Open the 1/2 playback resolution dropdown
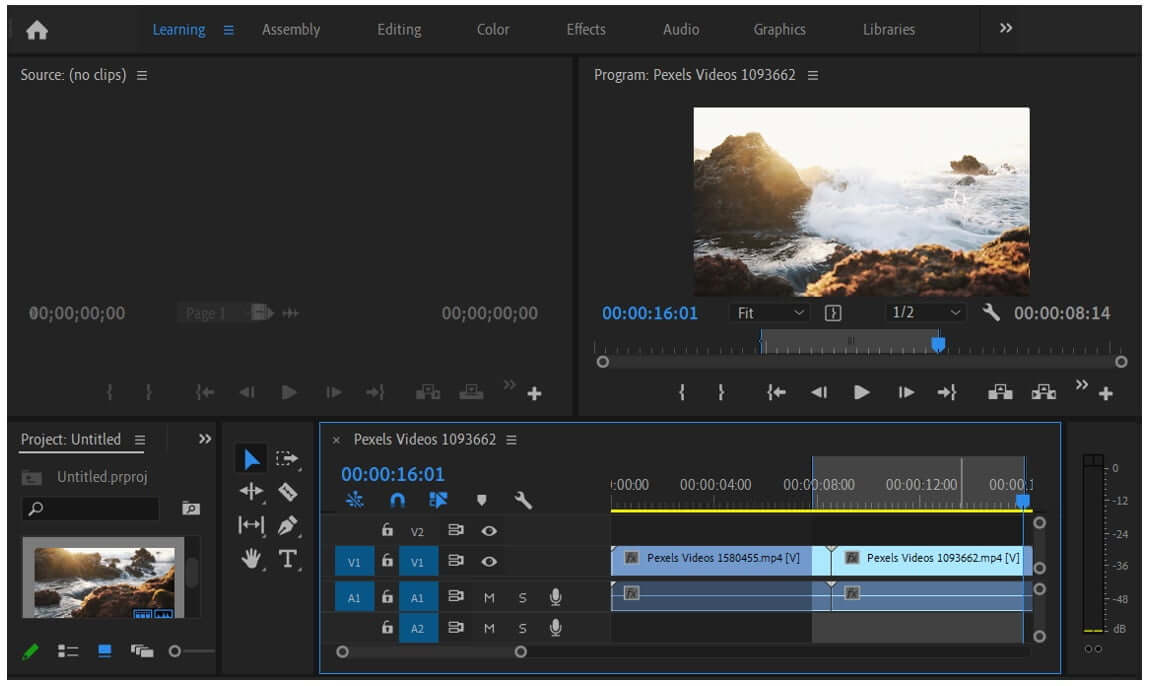The height and width of the screenshot is (686, 1149). pos(926,313)
